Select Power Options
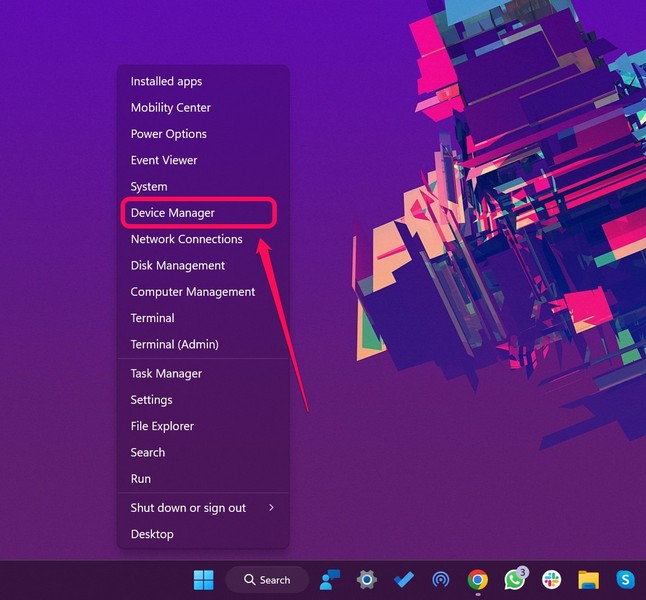The width and height of the screenshot is (646, 600). click(x=168, y=134)
